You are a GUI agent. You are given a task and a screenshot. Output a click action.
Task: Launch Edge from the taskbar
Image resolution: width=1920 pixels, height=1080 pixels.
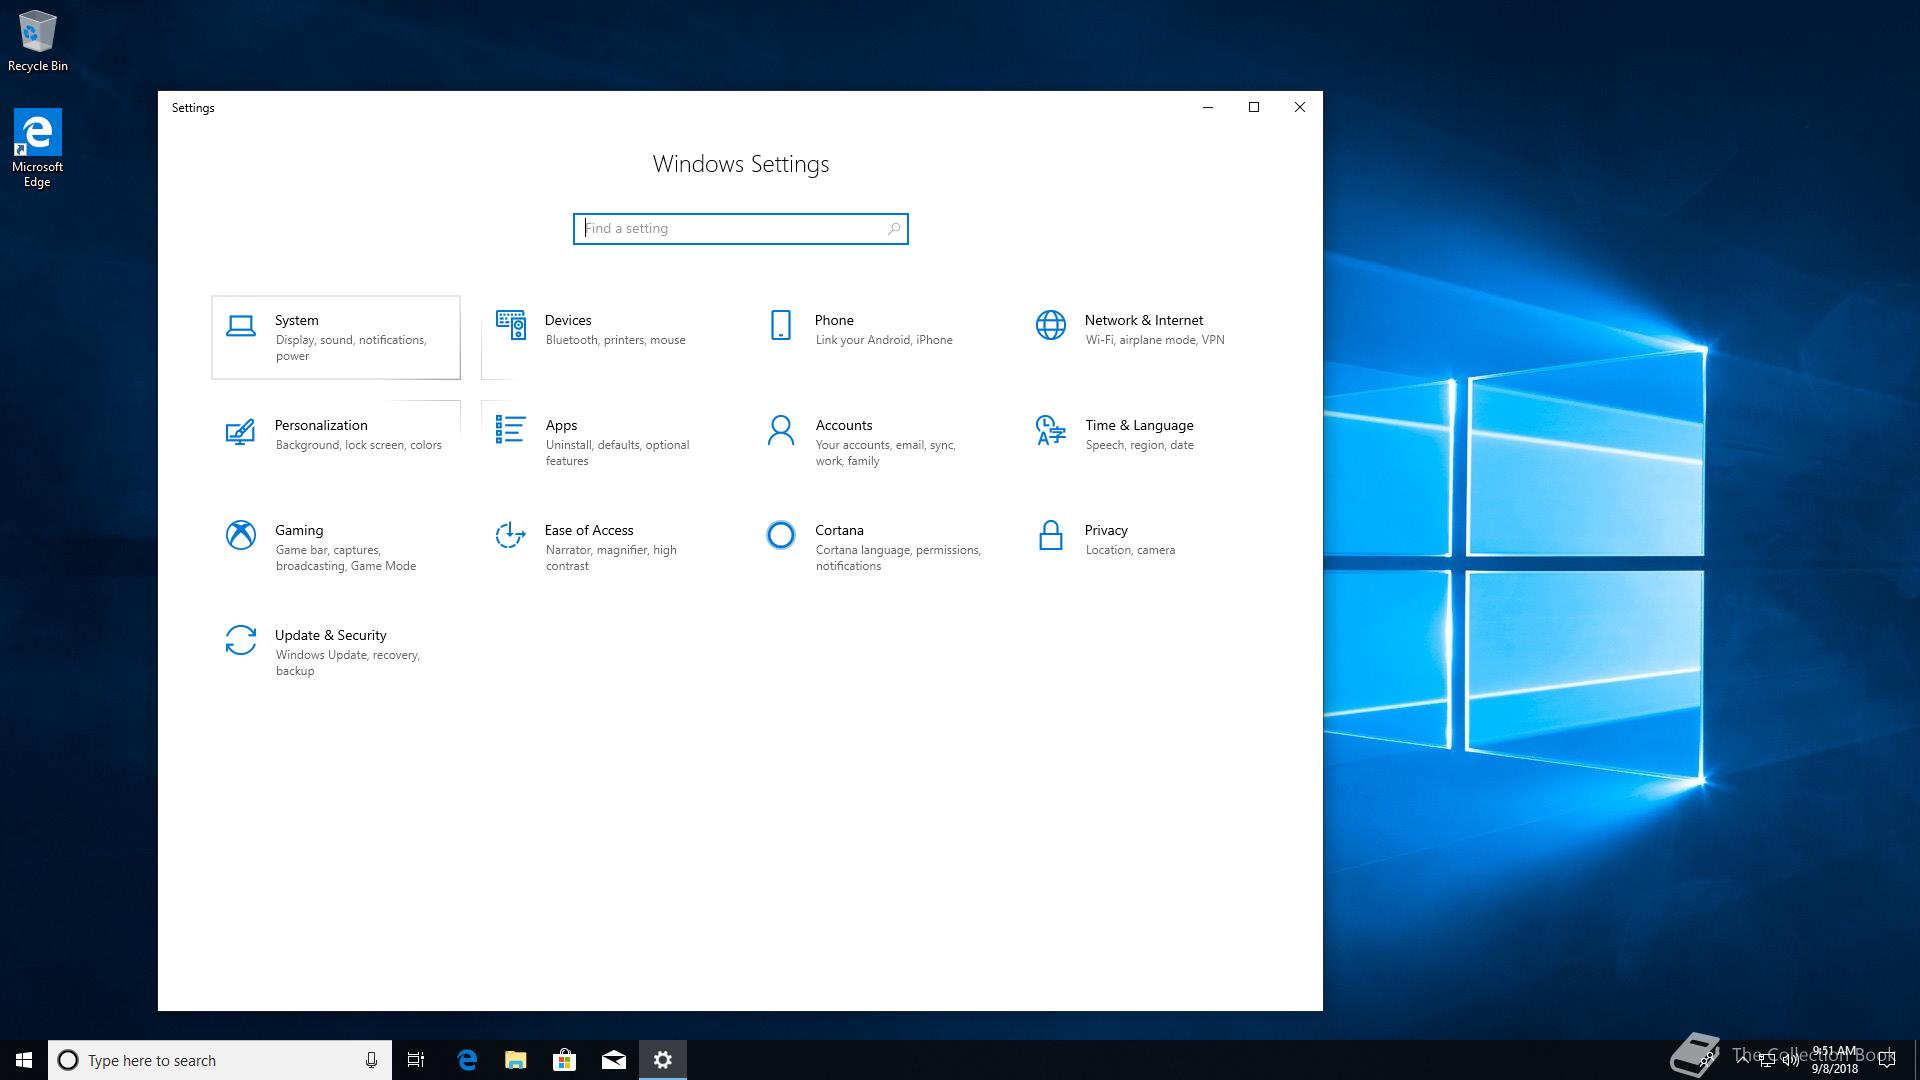point(467,1060)
